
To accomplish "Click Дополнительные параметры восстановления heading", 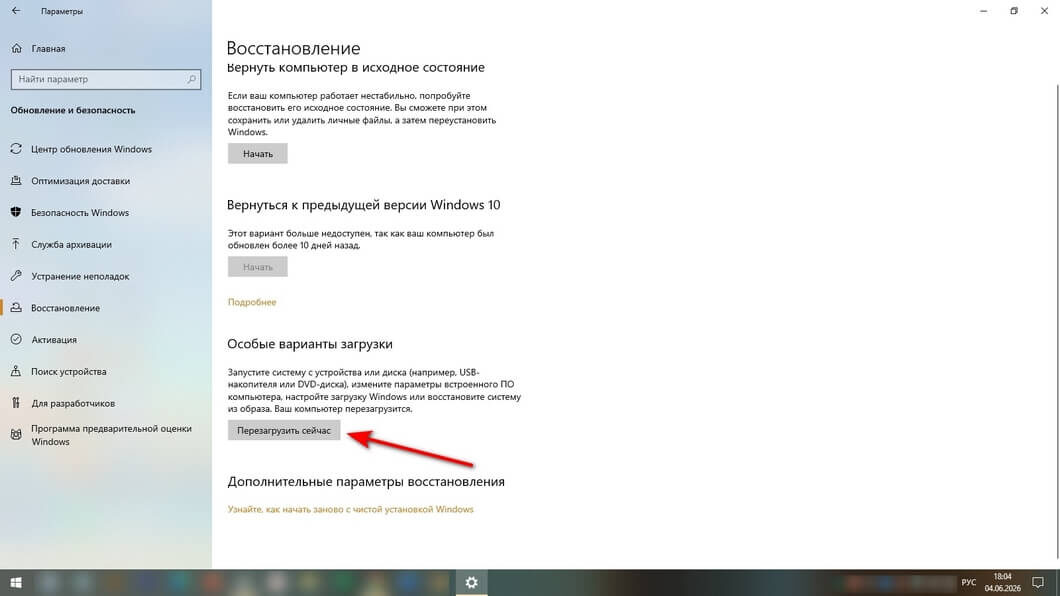I will (366, 481).
